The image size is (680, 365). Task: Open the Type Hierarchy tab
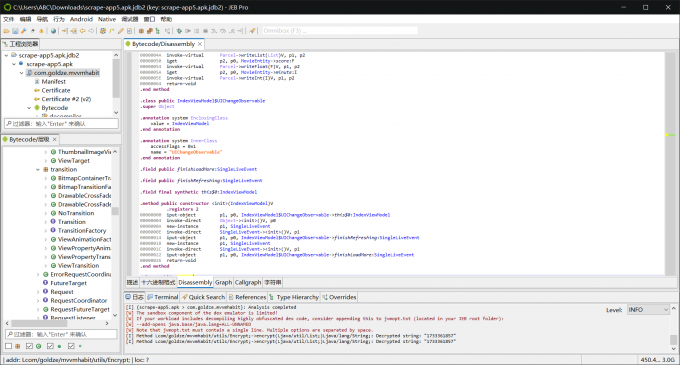(294, 297)
